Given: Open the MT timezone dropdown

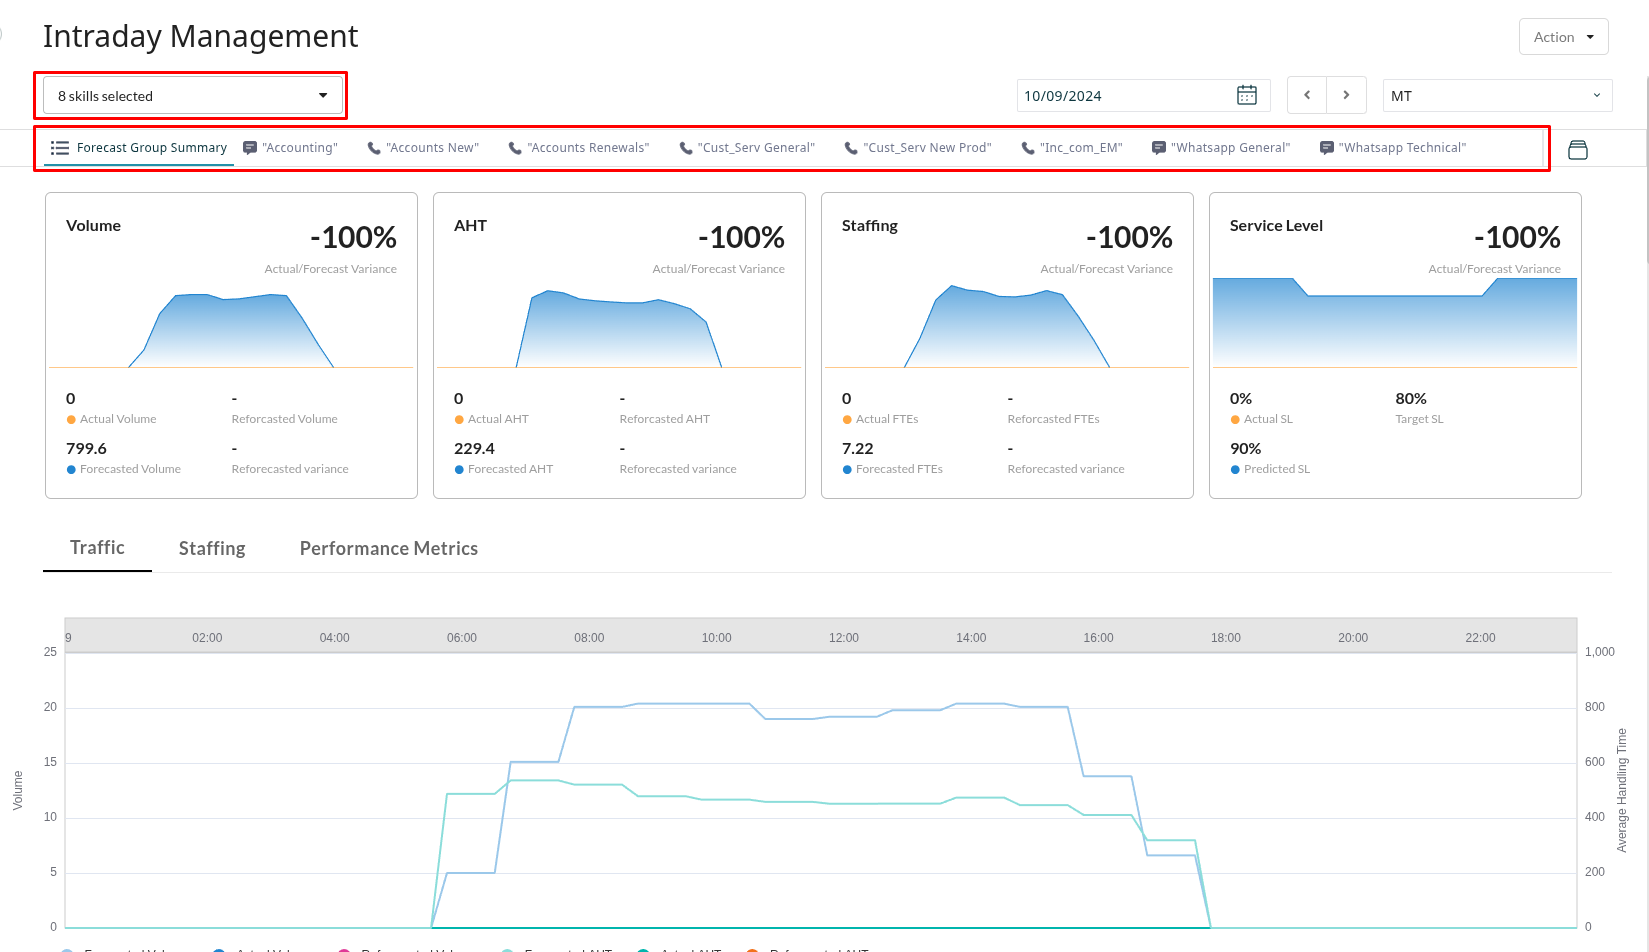Looking at the screenshot, I should pyautogui.click(x=1496, y=95).
